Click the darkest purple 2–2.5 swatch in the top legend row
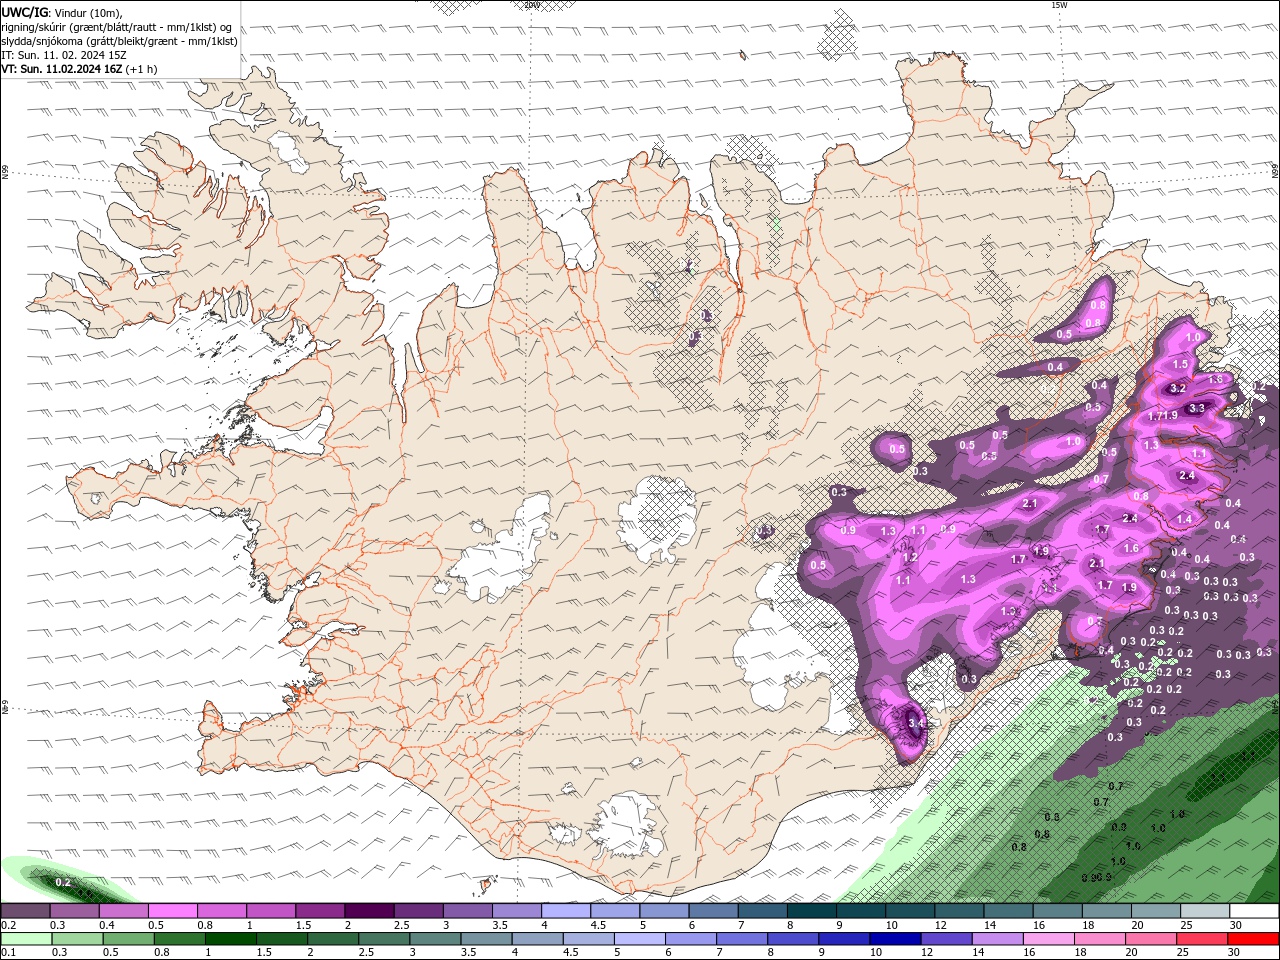1280x960 pixels. pos(369,911)
